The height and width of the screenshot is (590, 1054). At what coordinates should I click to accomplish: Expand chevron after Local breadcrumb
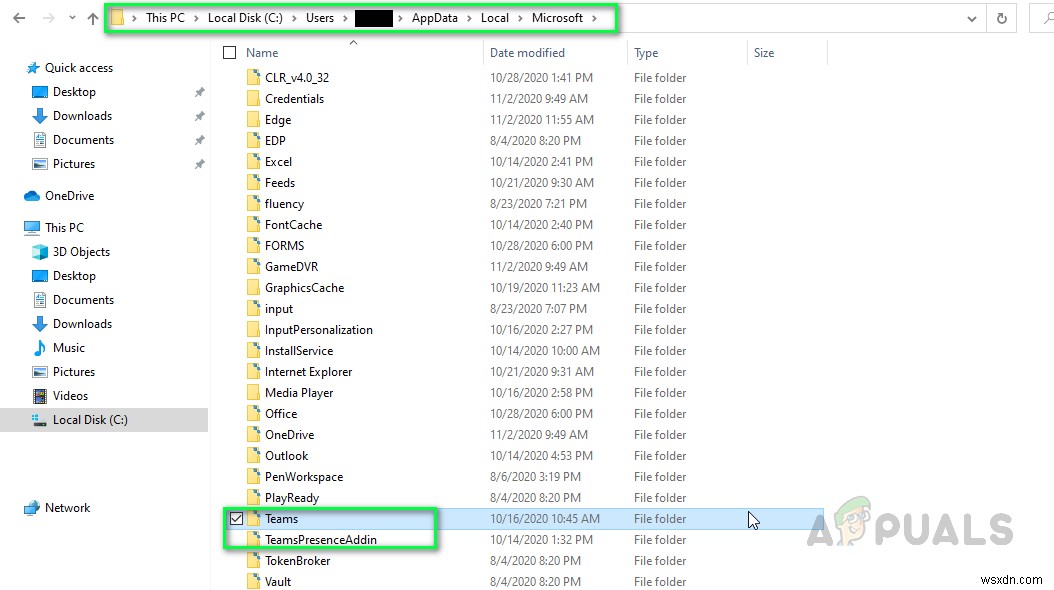pos(520,18)
